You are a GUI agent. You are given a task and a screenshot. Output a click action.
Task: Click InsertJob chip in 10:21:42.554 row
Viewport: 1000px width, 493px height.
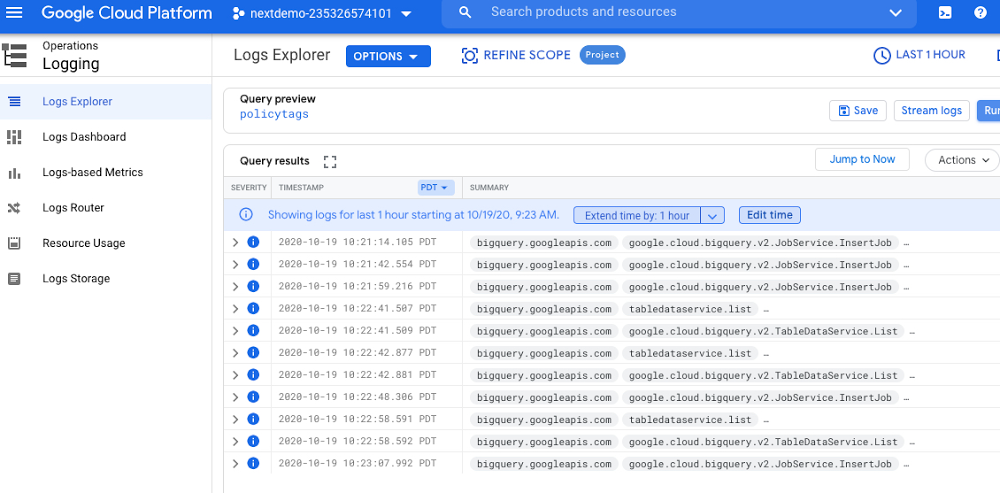click(760, 265)
